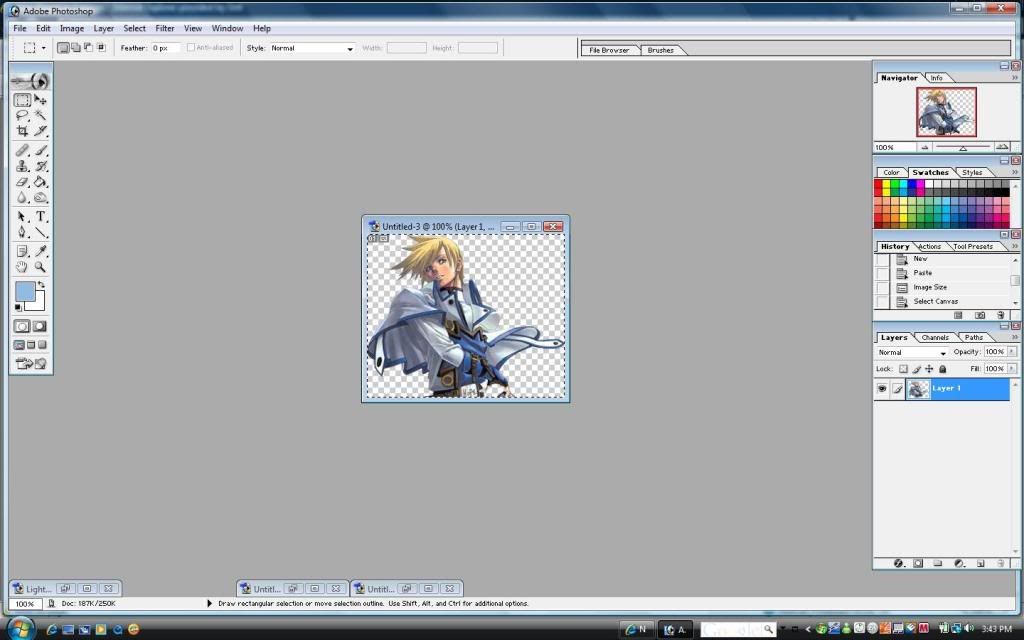This screenshot has height=640, width=1024.
Task: Open the Filter menu
Action: 165,28
